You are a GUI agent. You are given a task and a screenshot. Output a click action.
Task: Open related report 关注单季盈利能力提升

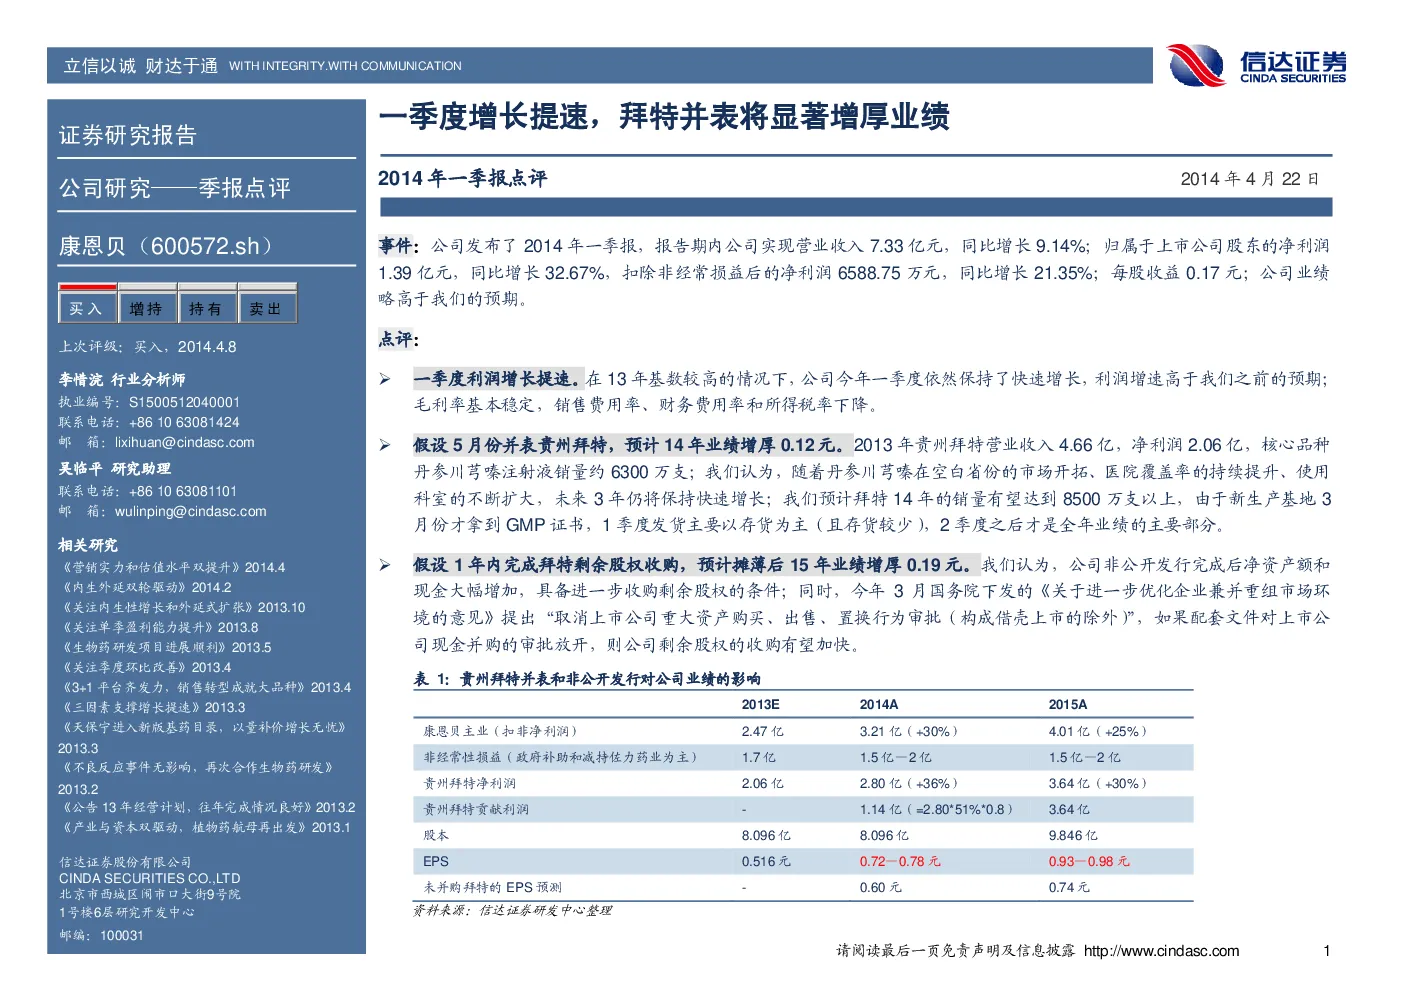click(x=158, y=627)
